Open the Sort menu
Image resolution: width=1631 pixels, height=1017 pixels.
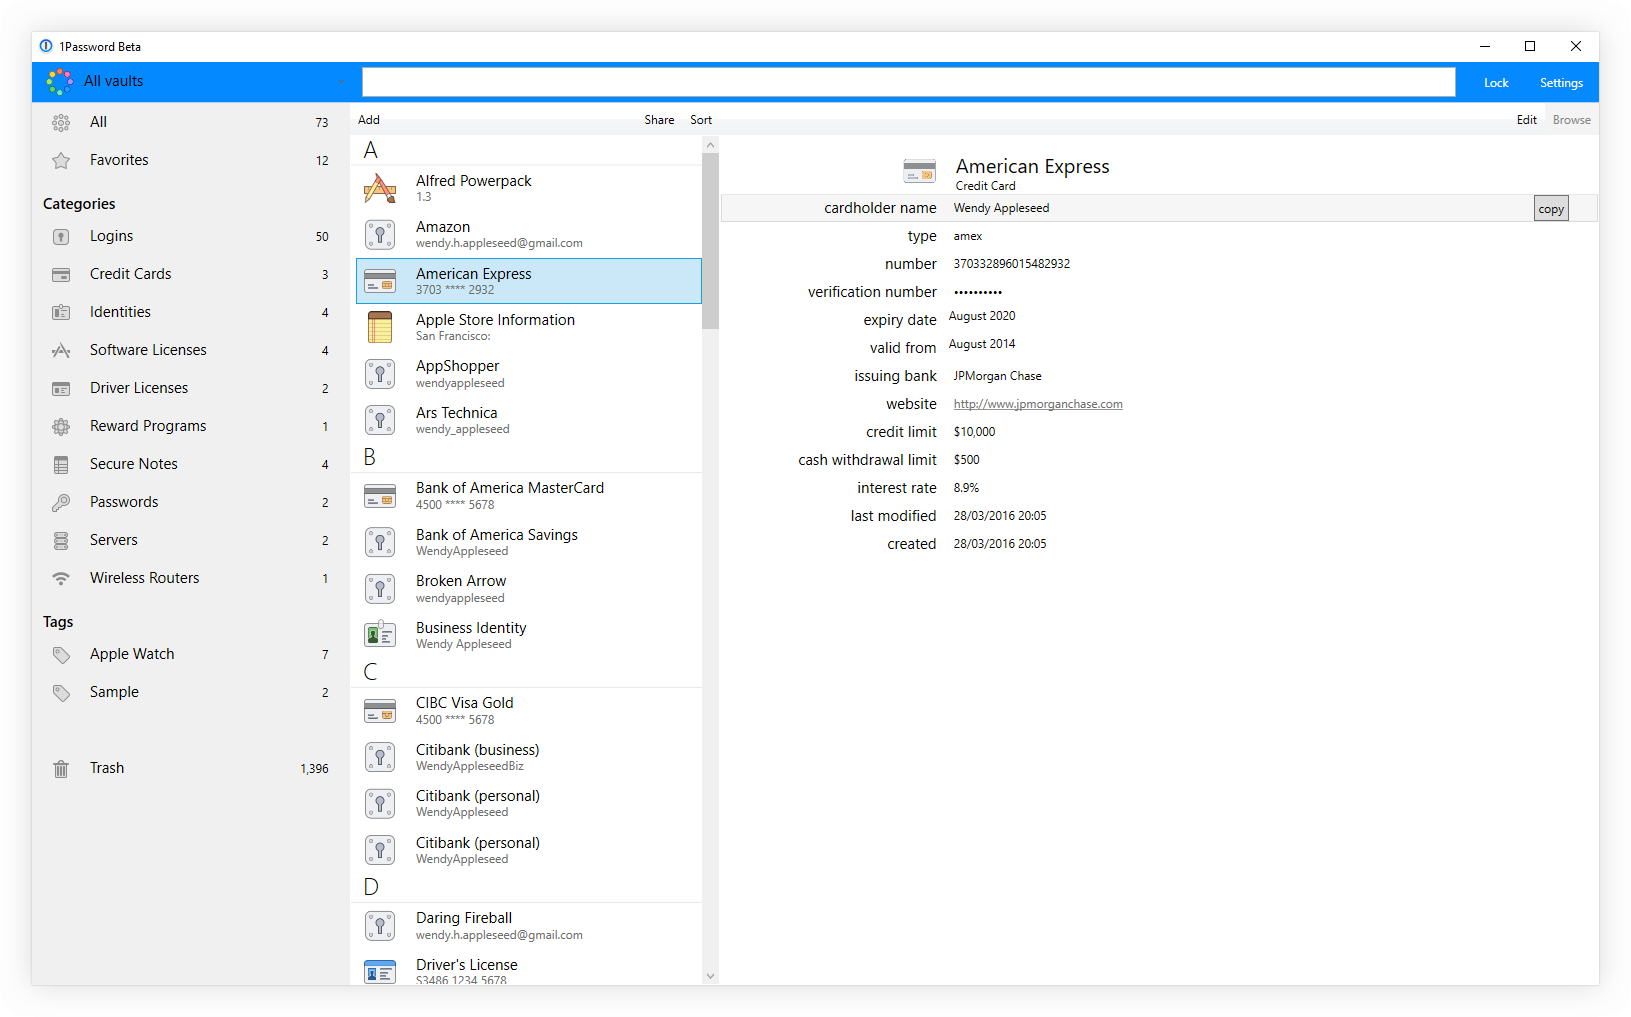coord(701,120)
